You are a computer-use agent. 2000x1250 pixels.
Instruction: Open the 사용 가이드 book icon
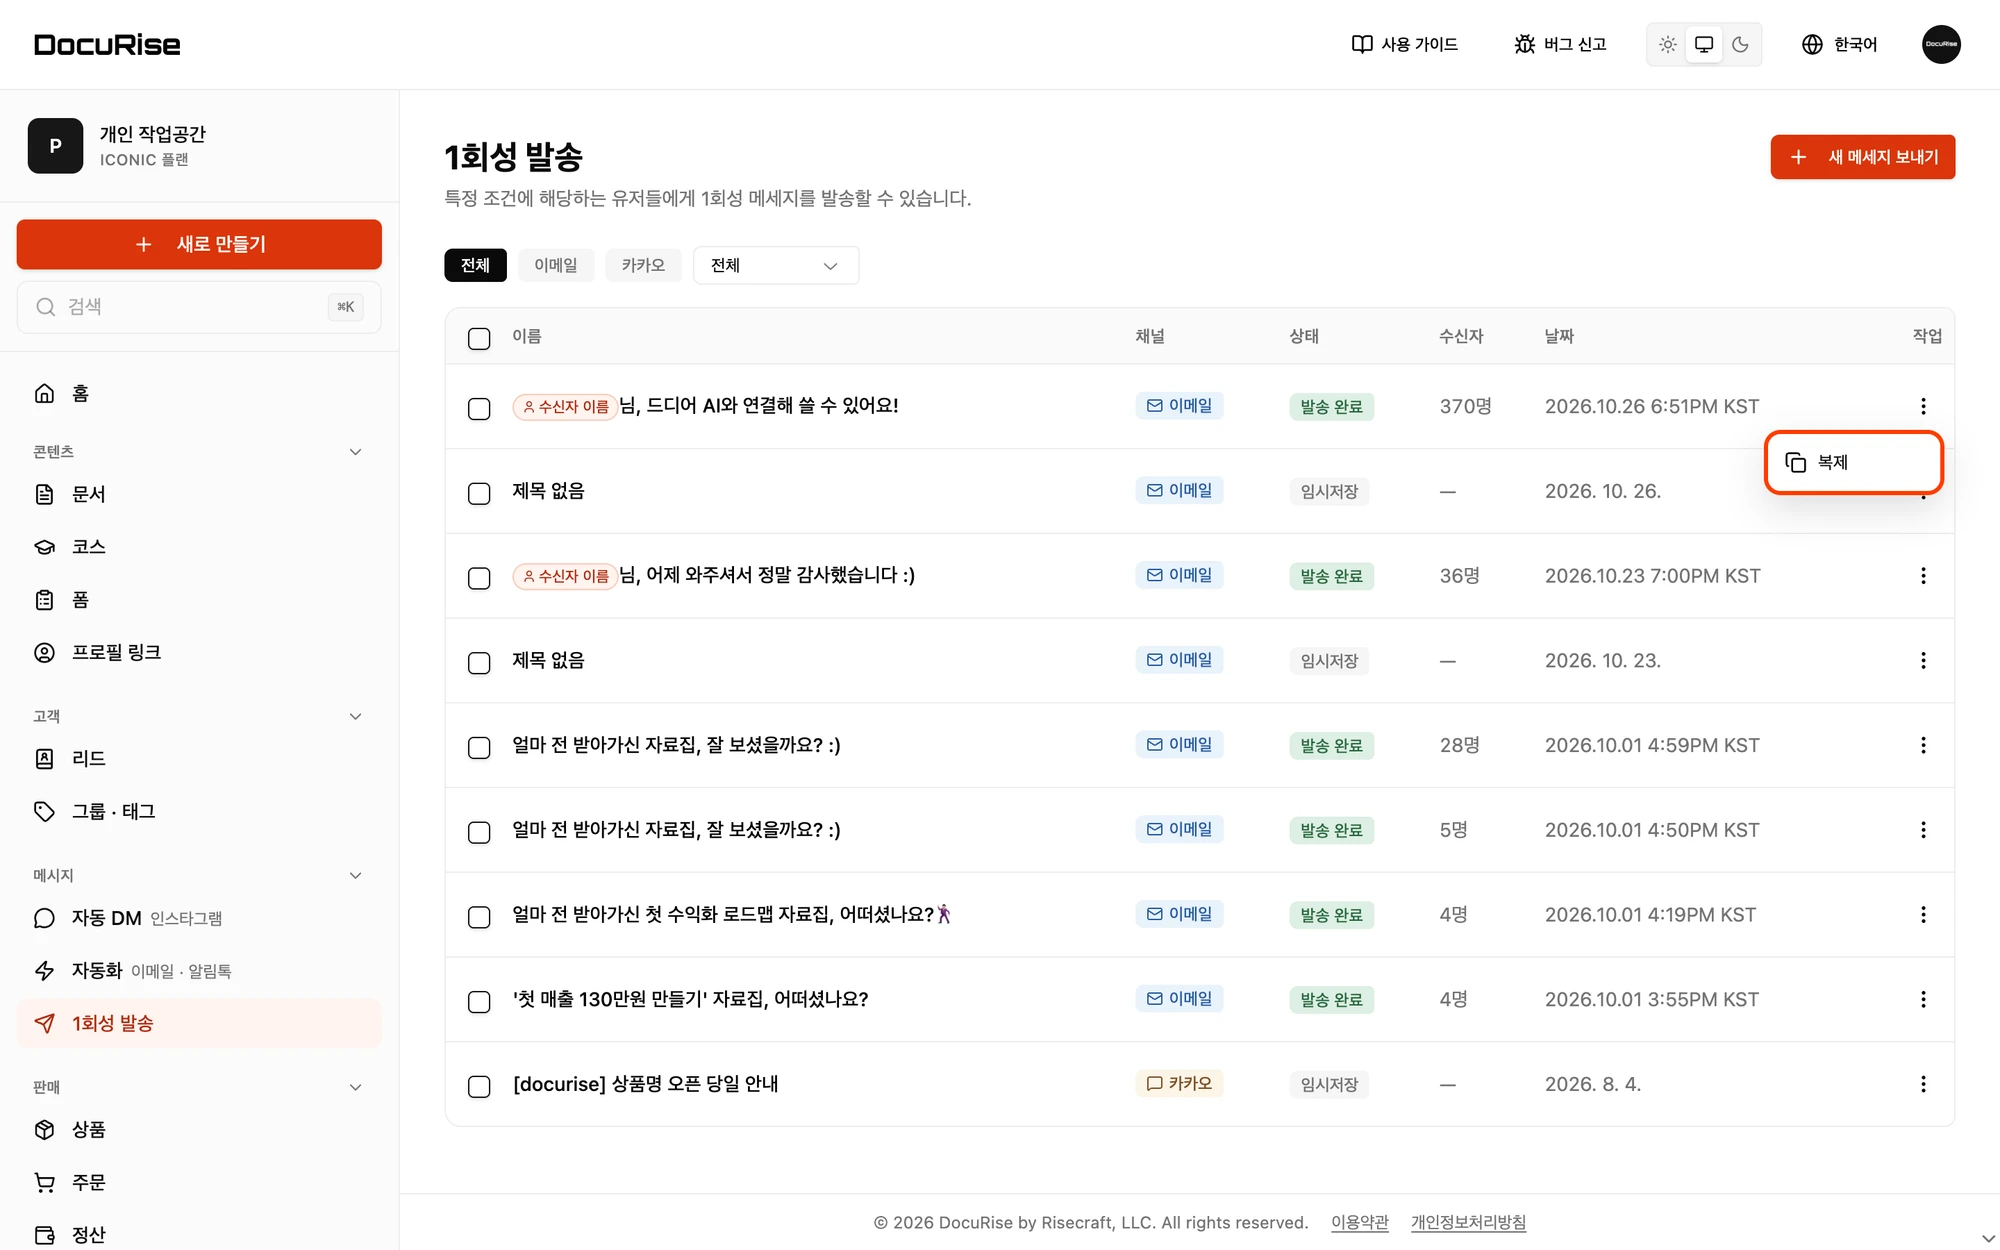point(1361,44)
